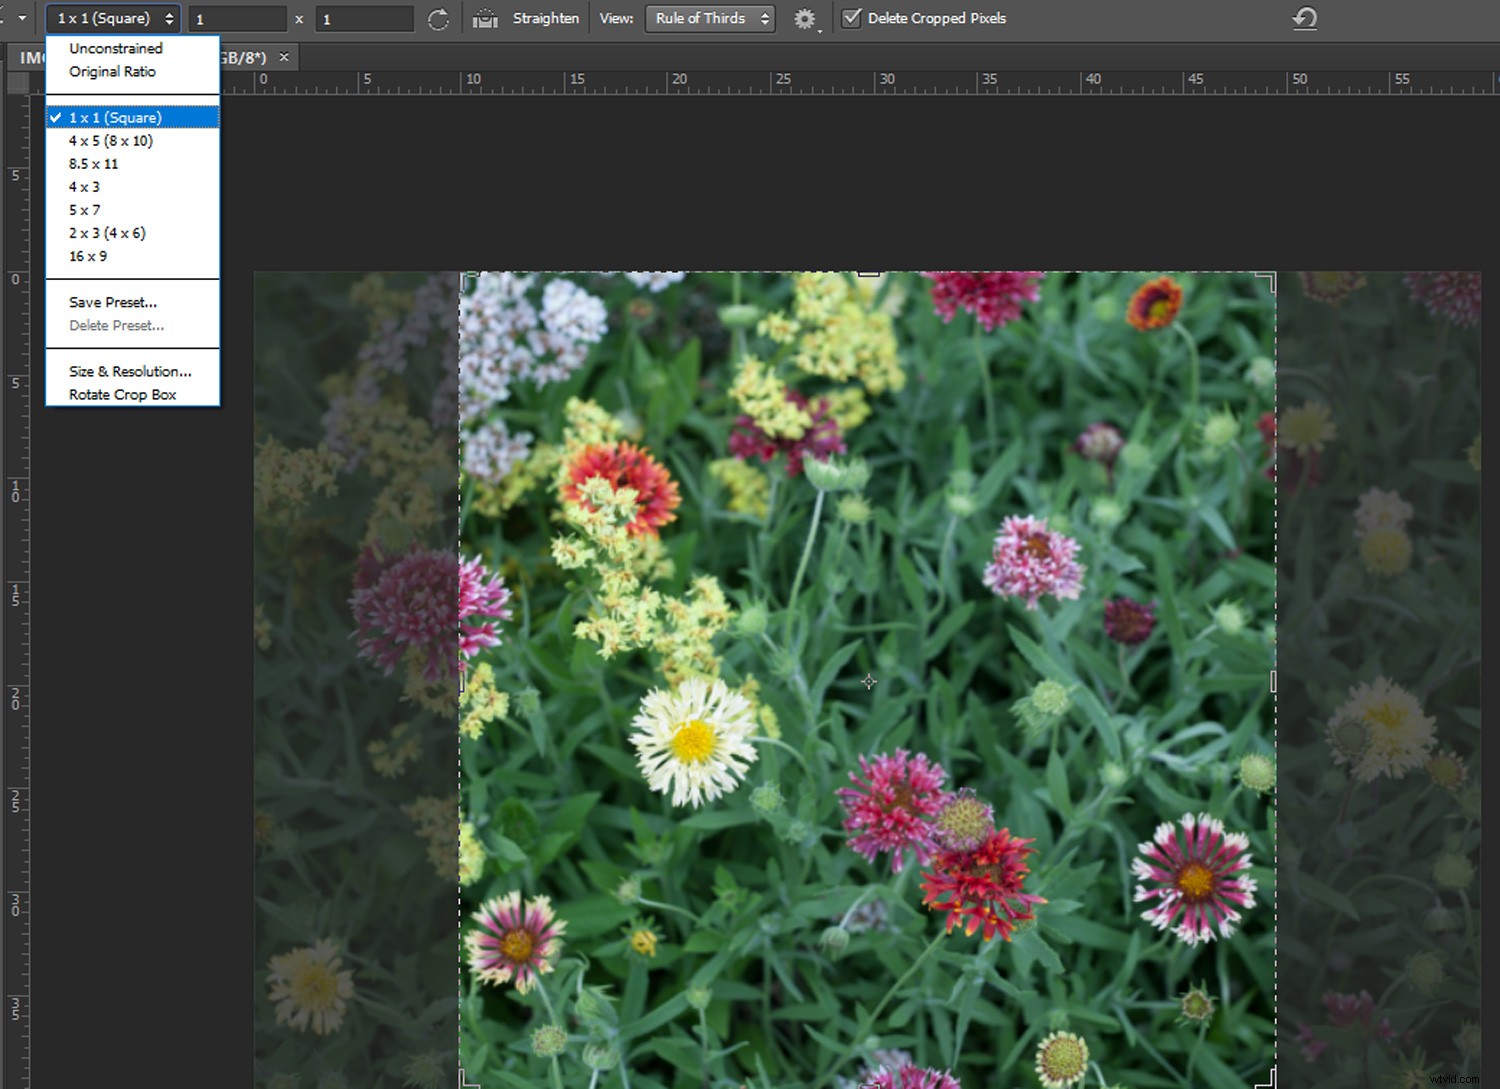The image size is (1500, 1089).
Task: Activate the Straighten tool camera icon
Action: (x=485, y=18)
